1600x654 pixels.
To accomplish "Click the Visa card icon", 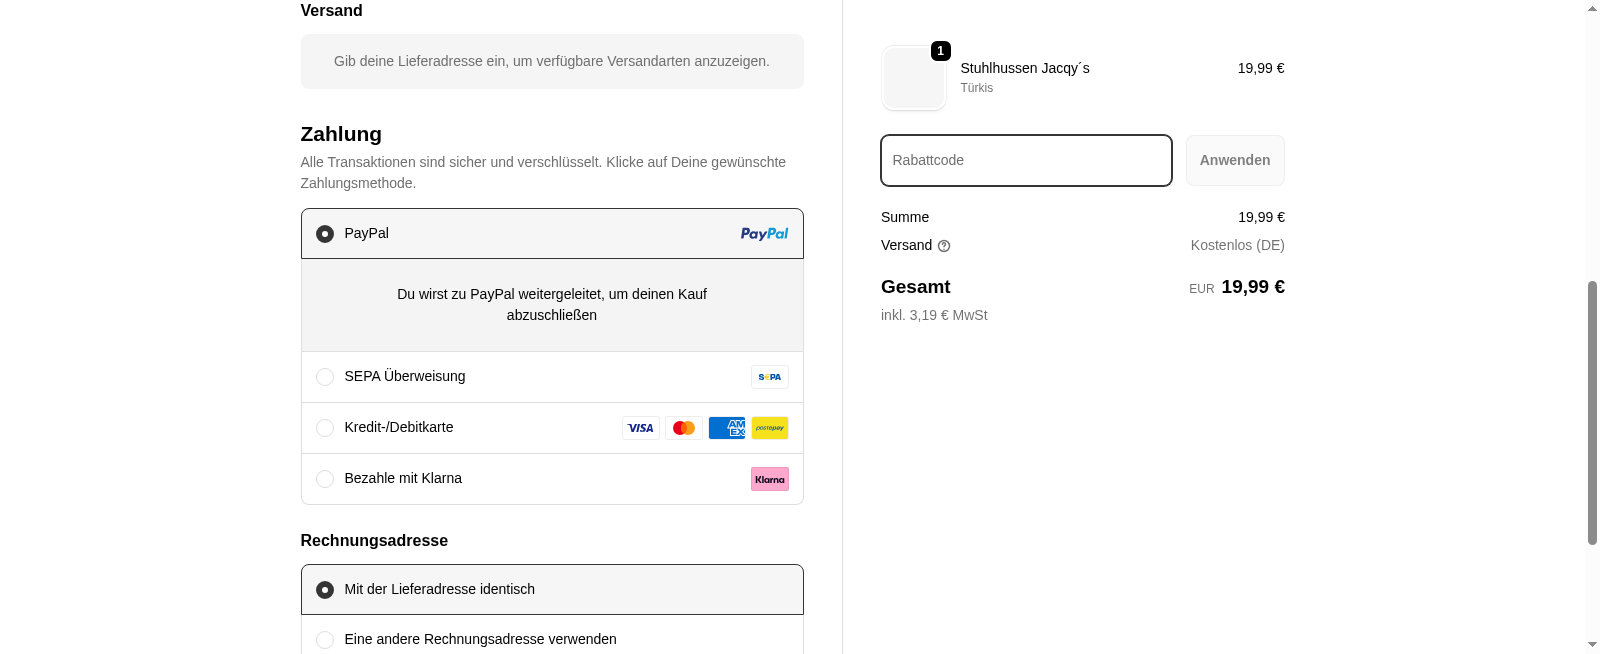I will (x=641, y=427).
